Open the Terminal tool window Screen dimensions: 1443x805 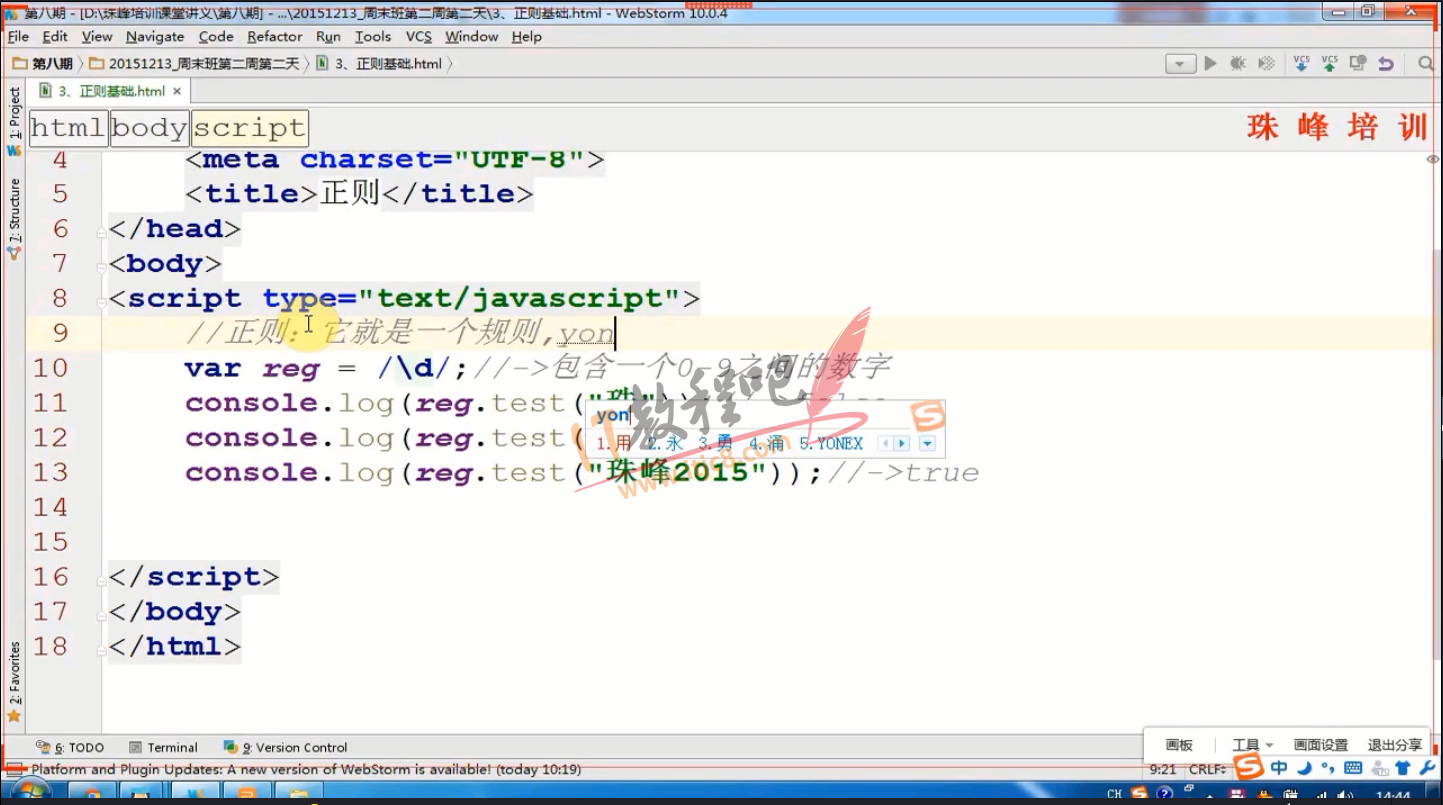[164, 747]
